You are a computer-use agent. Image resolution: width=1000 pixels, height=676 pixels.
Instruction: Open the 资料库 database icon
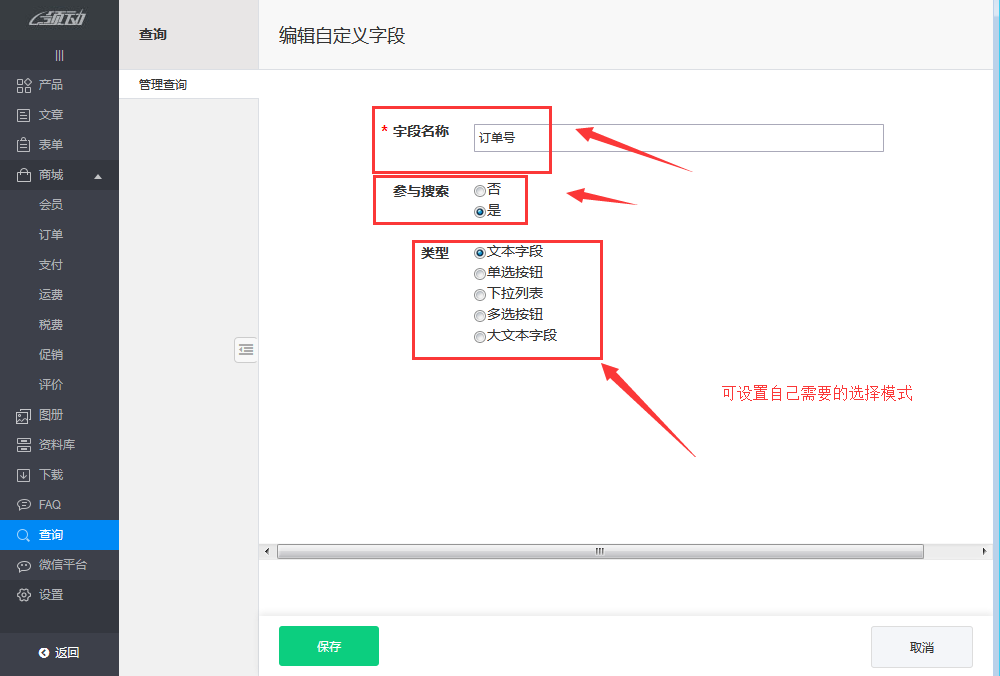[x=24, y=445]
